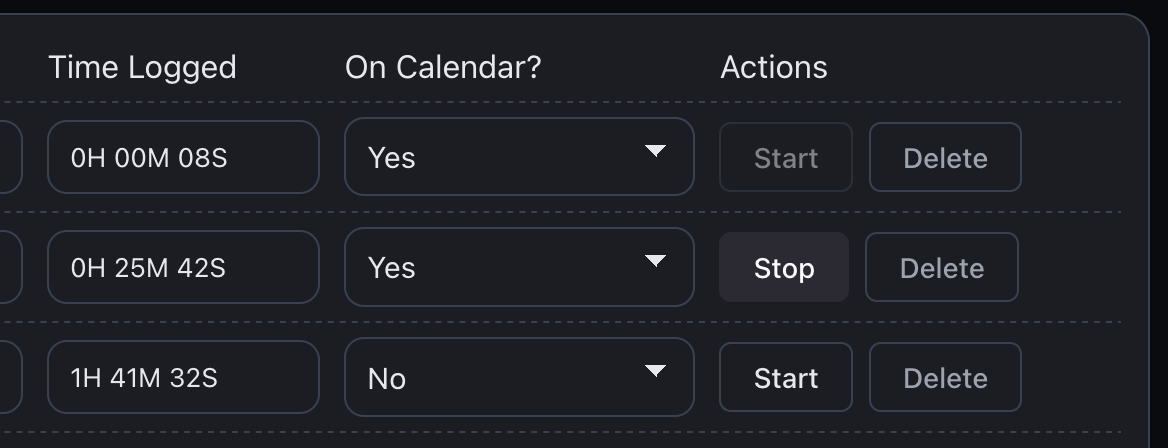The height and width of the screenshot is (448, 1168).
Task: Click the 0H 00M 08S time logged field
Action: click(x=183, y=157)
